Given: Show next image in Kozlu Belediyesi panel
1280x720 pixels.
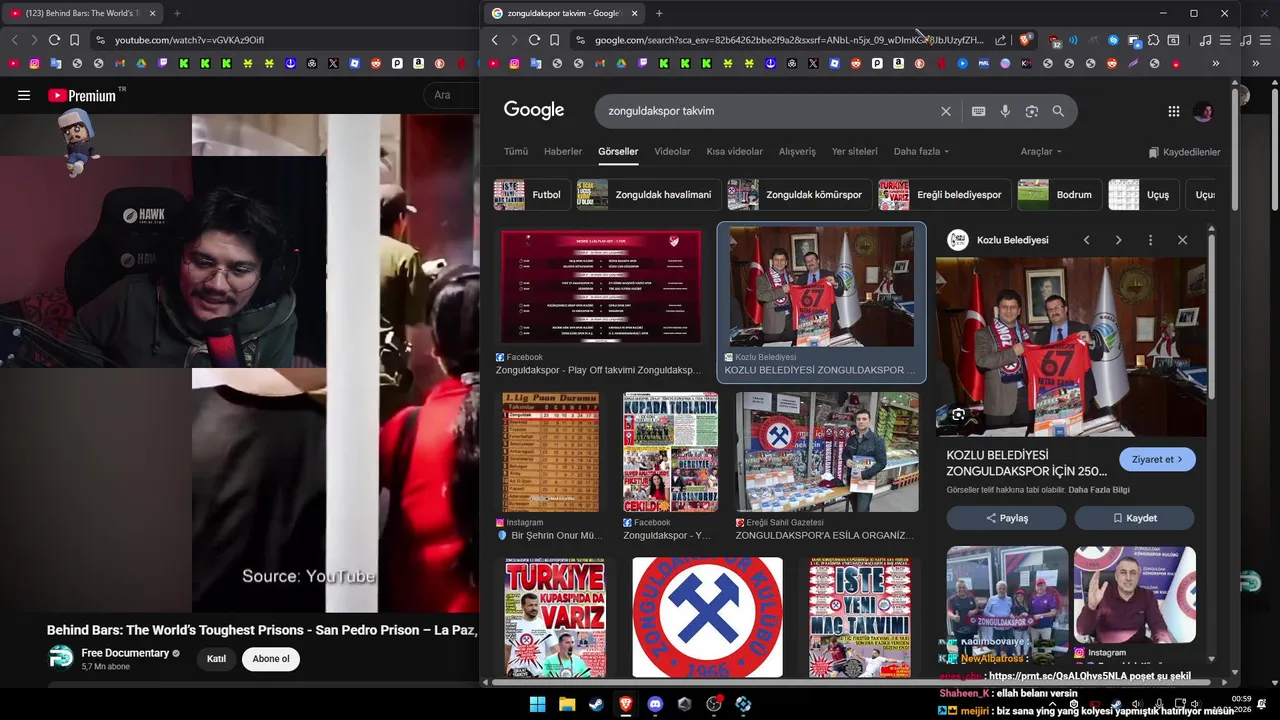Looking at the screenshot, I should 1118,240.
